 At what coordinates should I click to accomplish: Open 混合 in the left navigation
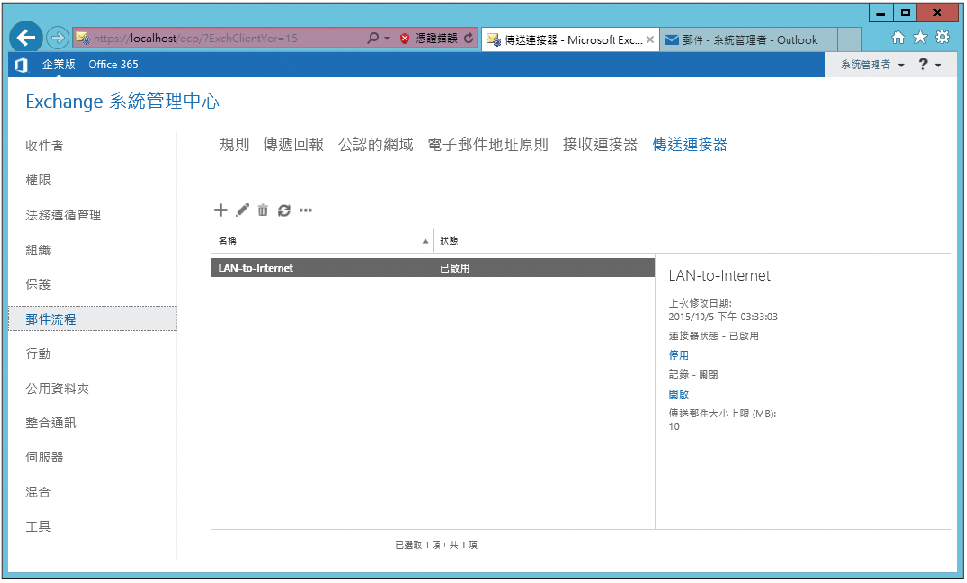[x=38, y=492]
